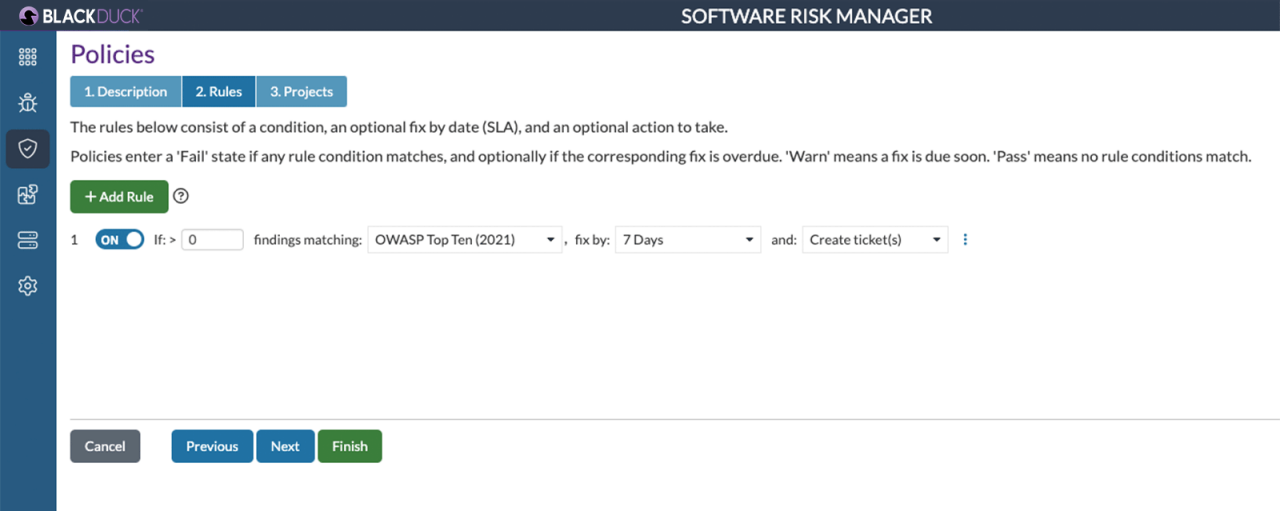The image size is (1280, 511).
Task: Open the rule's three-dot options menu
Action: pyautogui.click(x=965, y=240)
